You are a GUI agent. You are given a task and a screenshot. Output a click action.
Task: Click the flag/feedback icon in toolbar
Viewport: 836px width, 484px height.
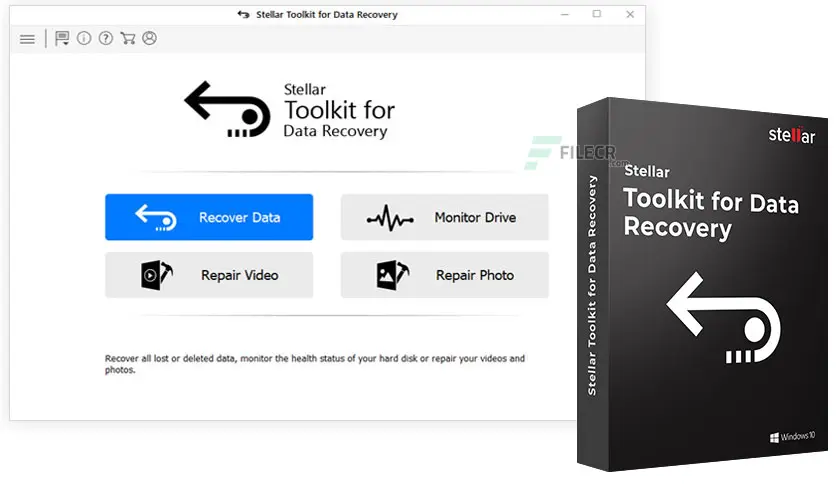[62, 38]
